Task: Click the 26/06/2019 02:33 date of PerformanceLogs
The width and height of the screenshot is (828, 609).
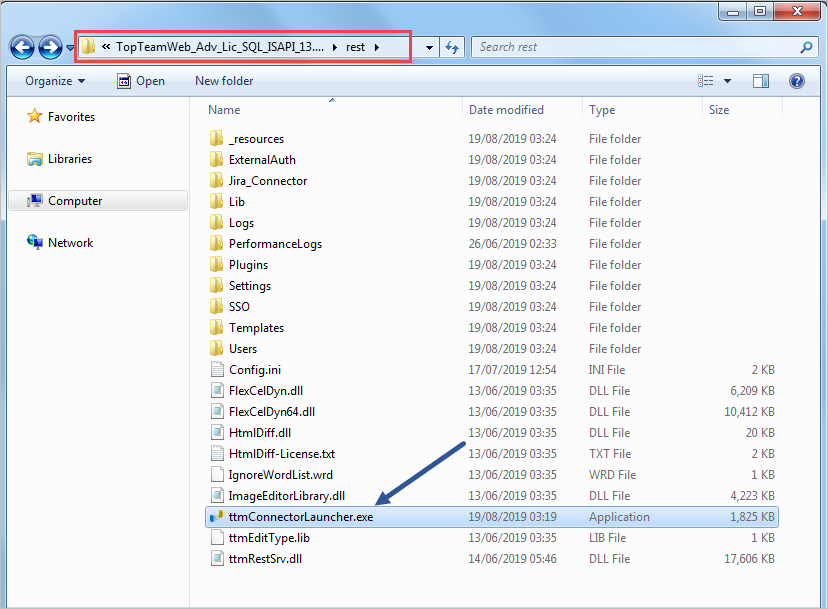Action: click(x=512, y=243)
